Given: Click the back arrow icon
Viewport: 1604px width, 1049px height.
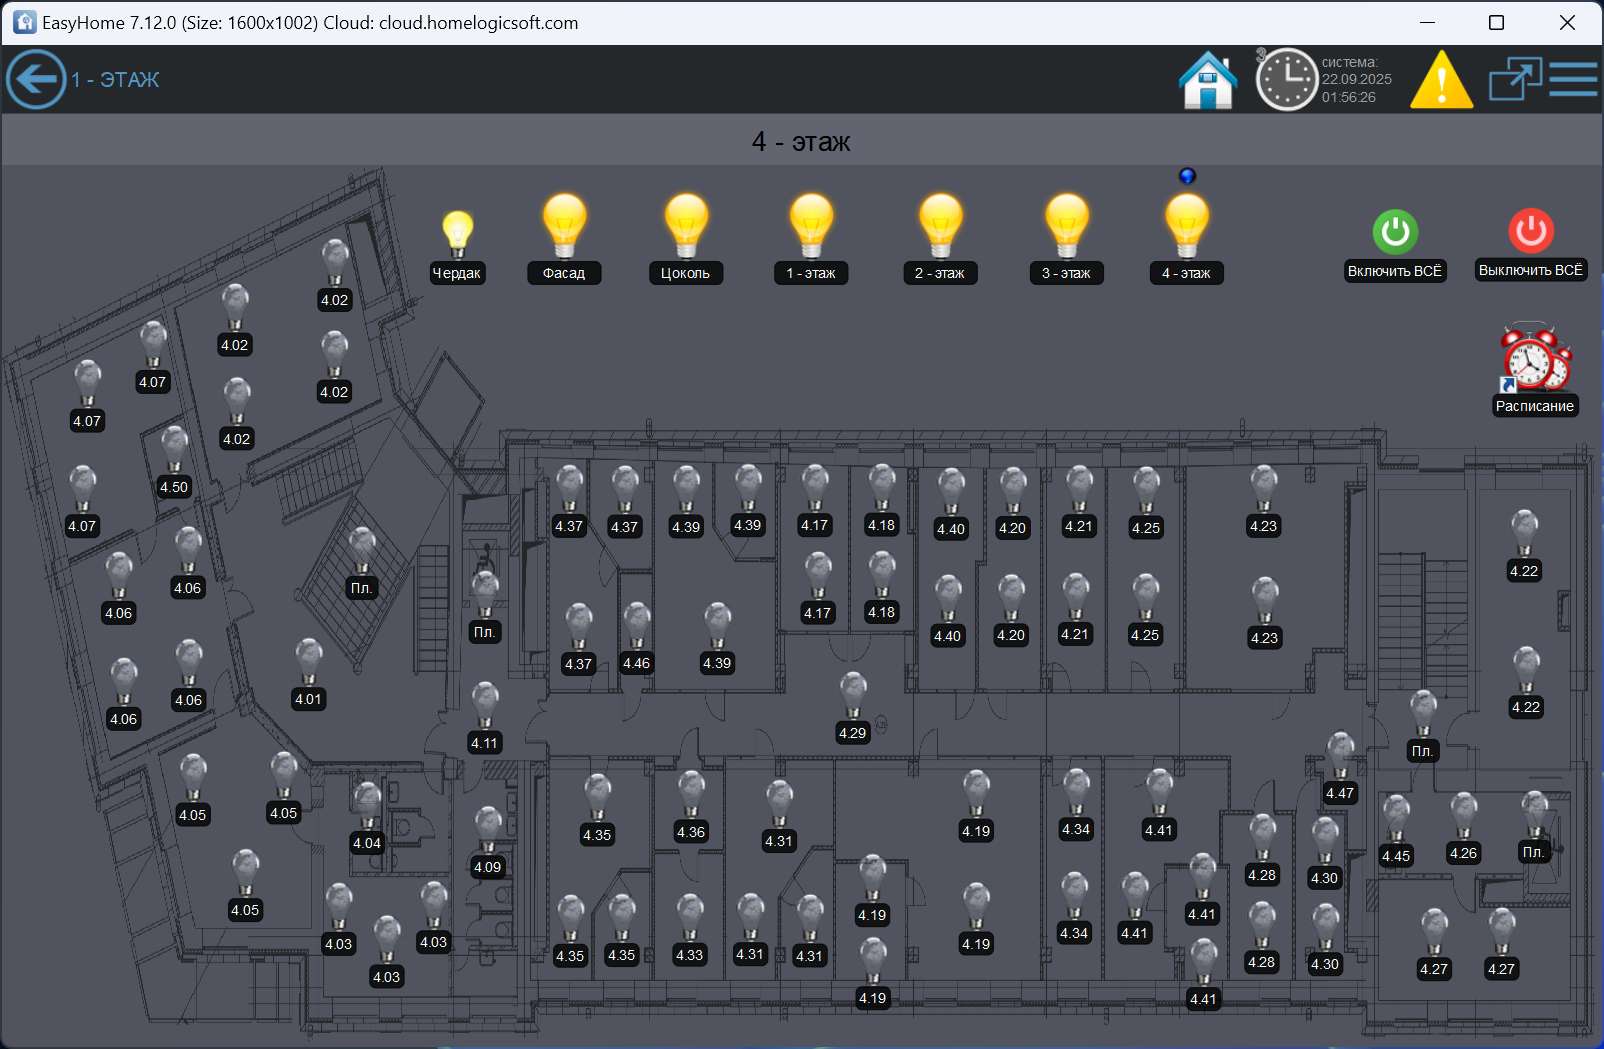Looking at the screenshot, I should pos(36,79).
